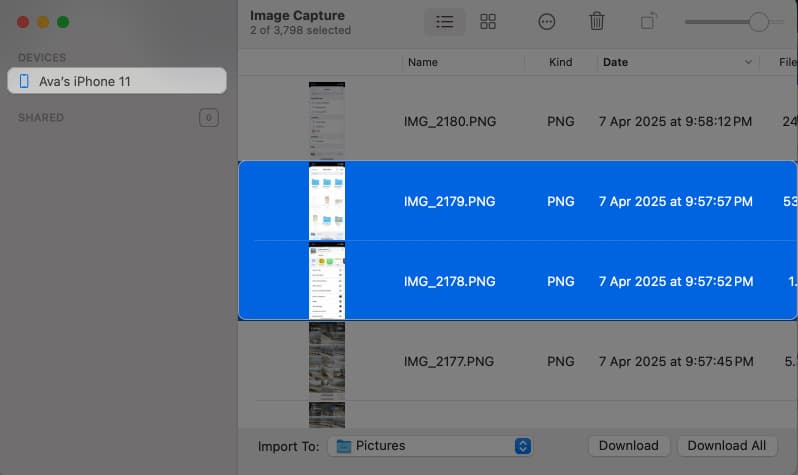Click the Import To dropdown arrows

(523, 446)
